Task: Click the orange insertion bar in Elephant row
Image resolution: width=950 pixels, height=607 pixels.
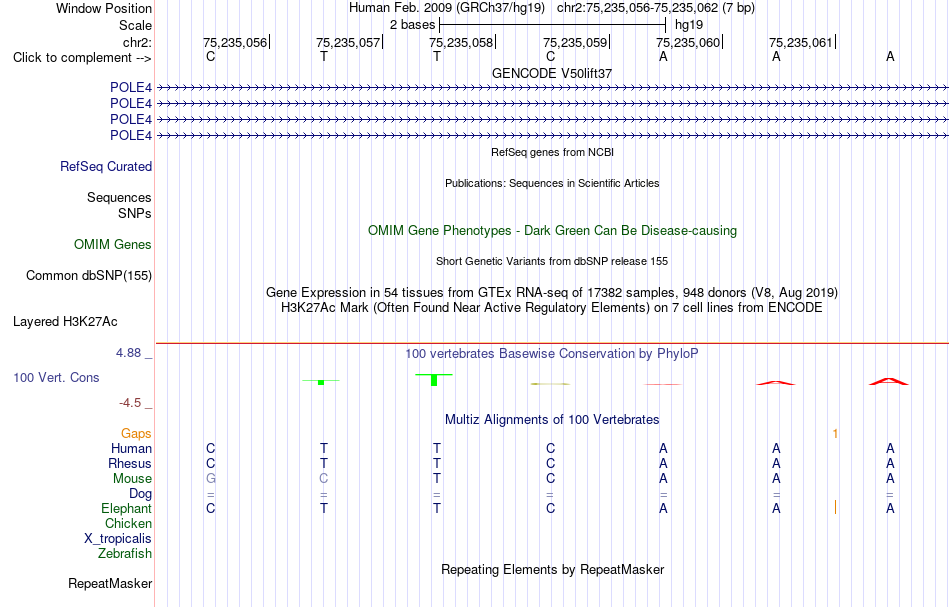Action: [835, 507]
